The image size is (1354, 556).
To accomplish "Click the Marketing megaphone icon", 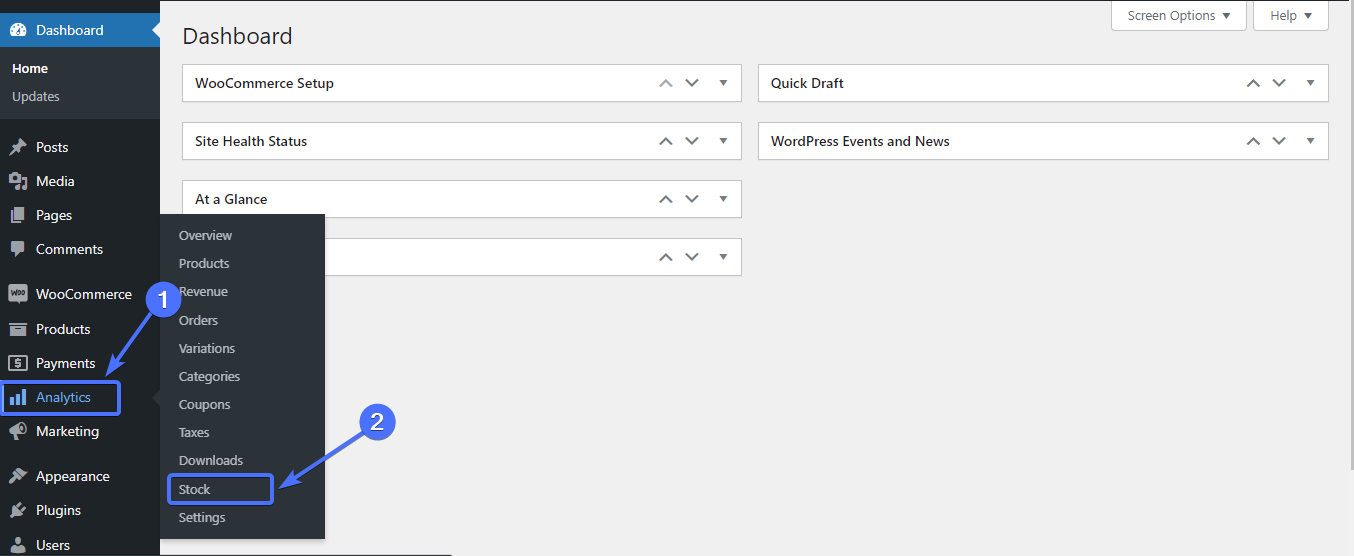I will pos(18,432).
